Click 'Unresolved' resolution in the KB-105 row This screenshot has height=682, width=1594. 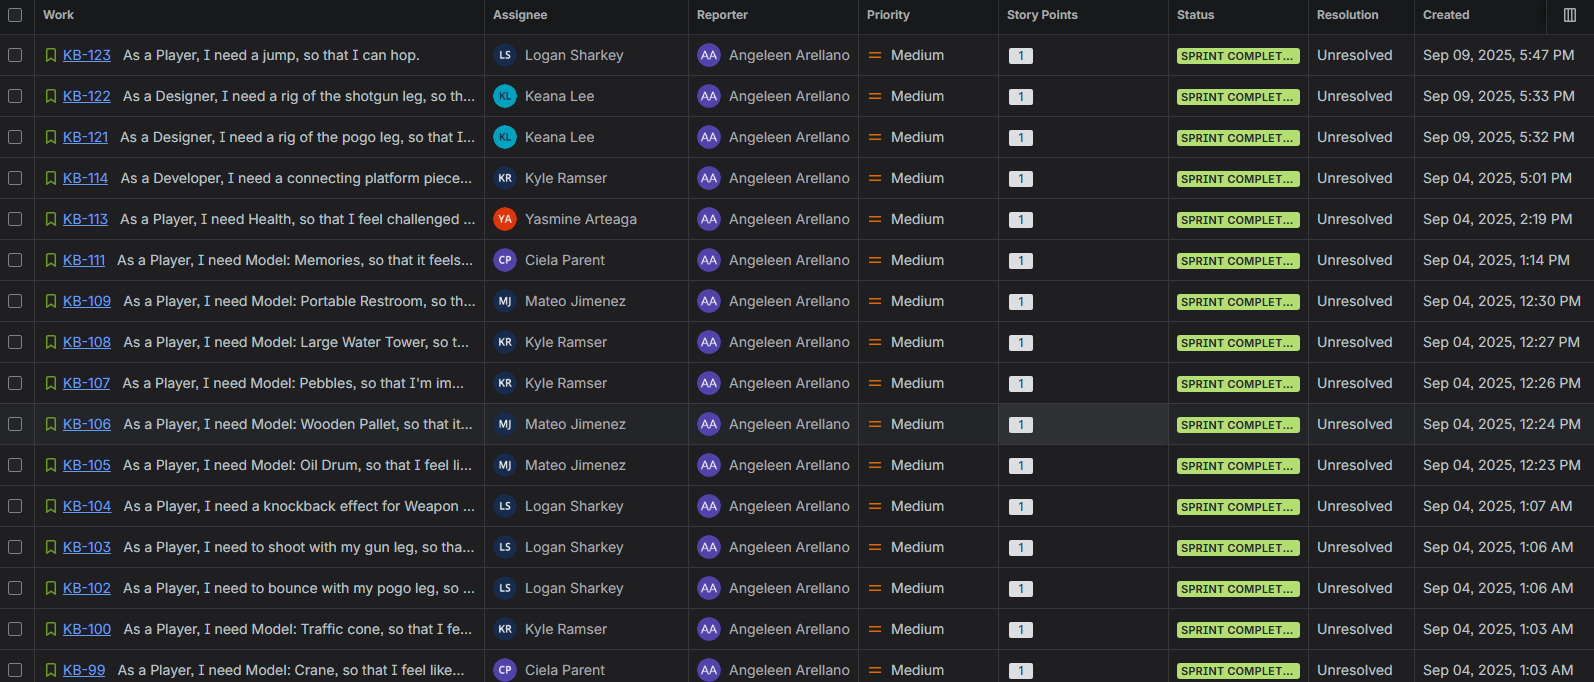[1354, 465]
